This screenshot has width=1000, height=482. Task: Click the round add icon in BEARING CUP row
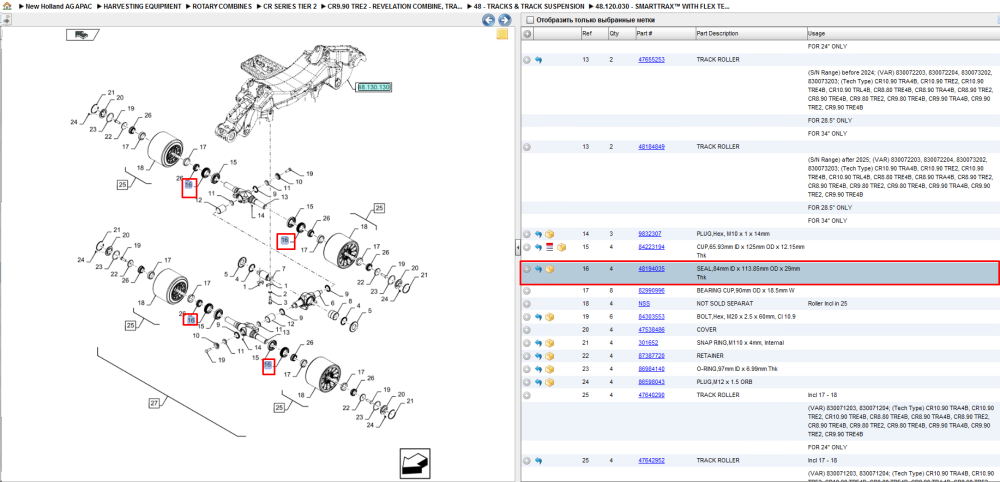tap(527, 291)
